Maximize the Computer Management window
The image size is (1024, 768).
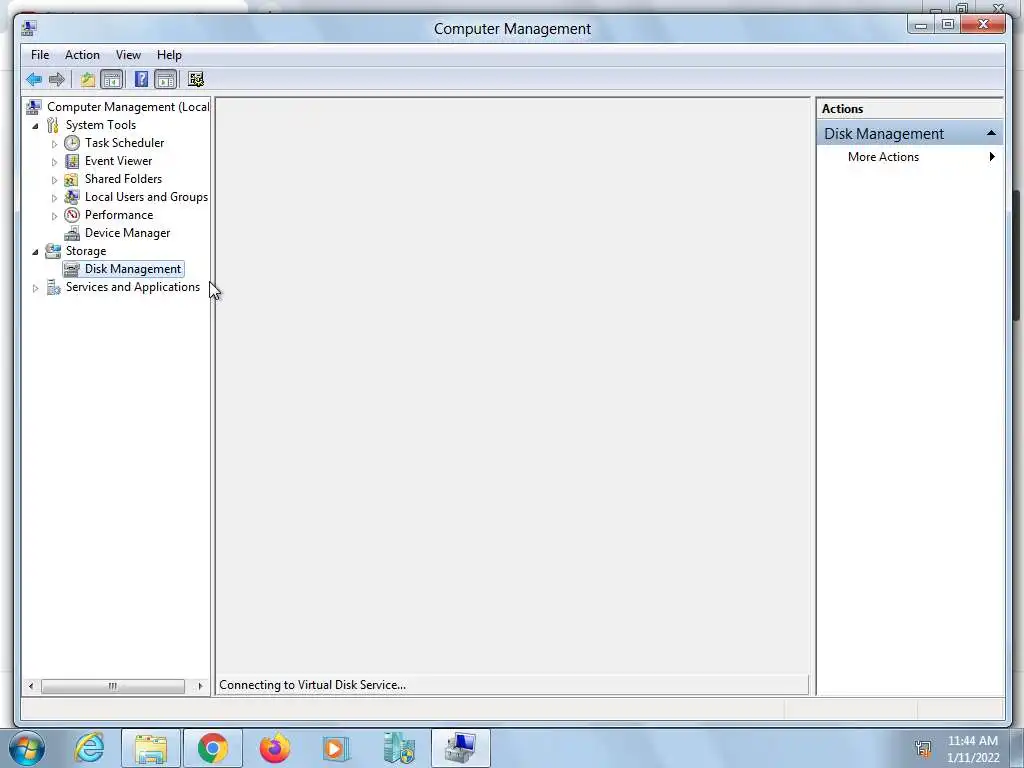(x=948, y=25)
